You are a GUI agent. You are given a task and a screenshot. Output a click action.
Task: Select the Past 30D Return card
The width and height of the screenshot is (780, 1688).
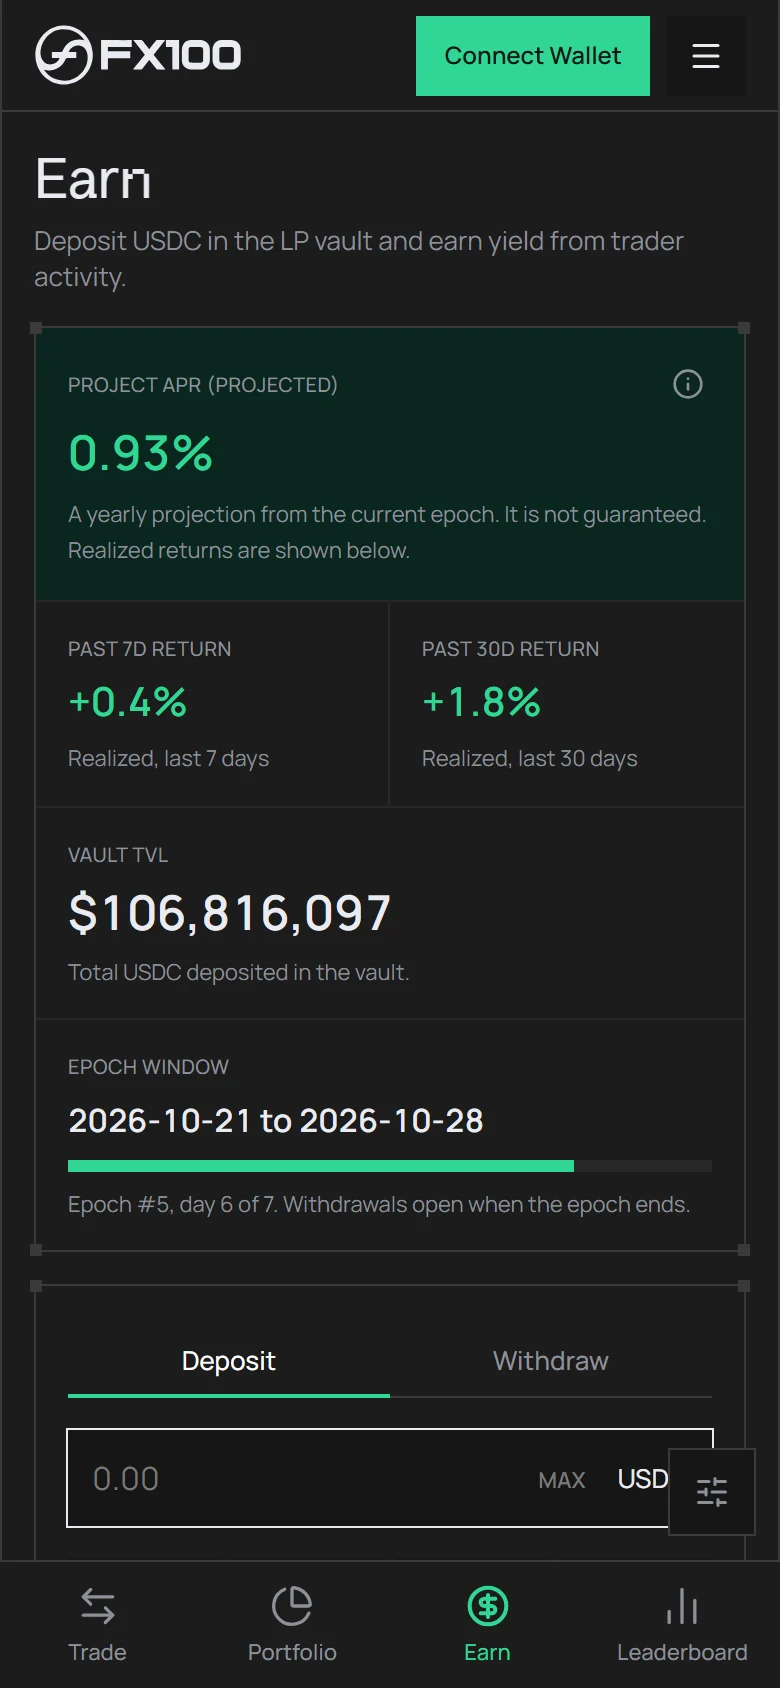click(x=567, y=704)
